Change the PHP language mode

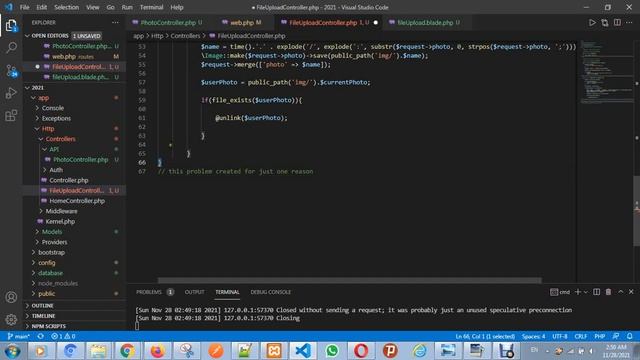[599, 336]
